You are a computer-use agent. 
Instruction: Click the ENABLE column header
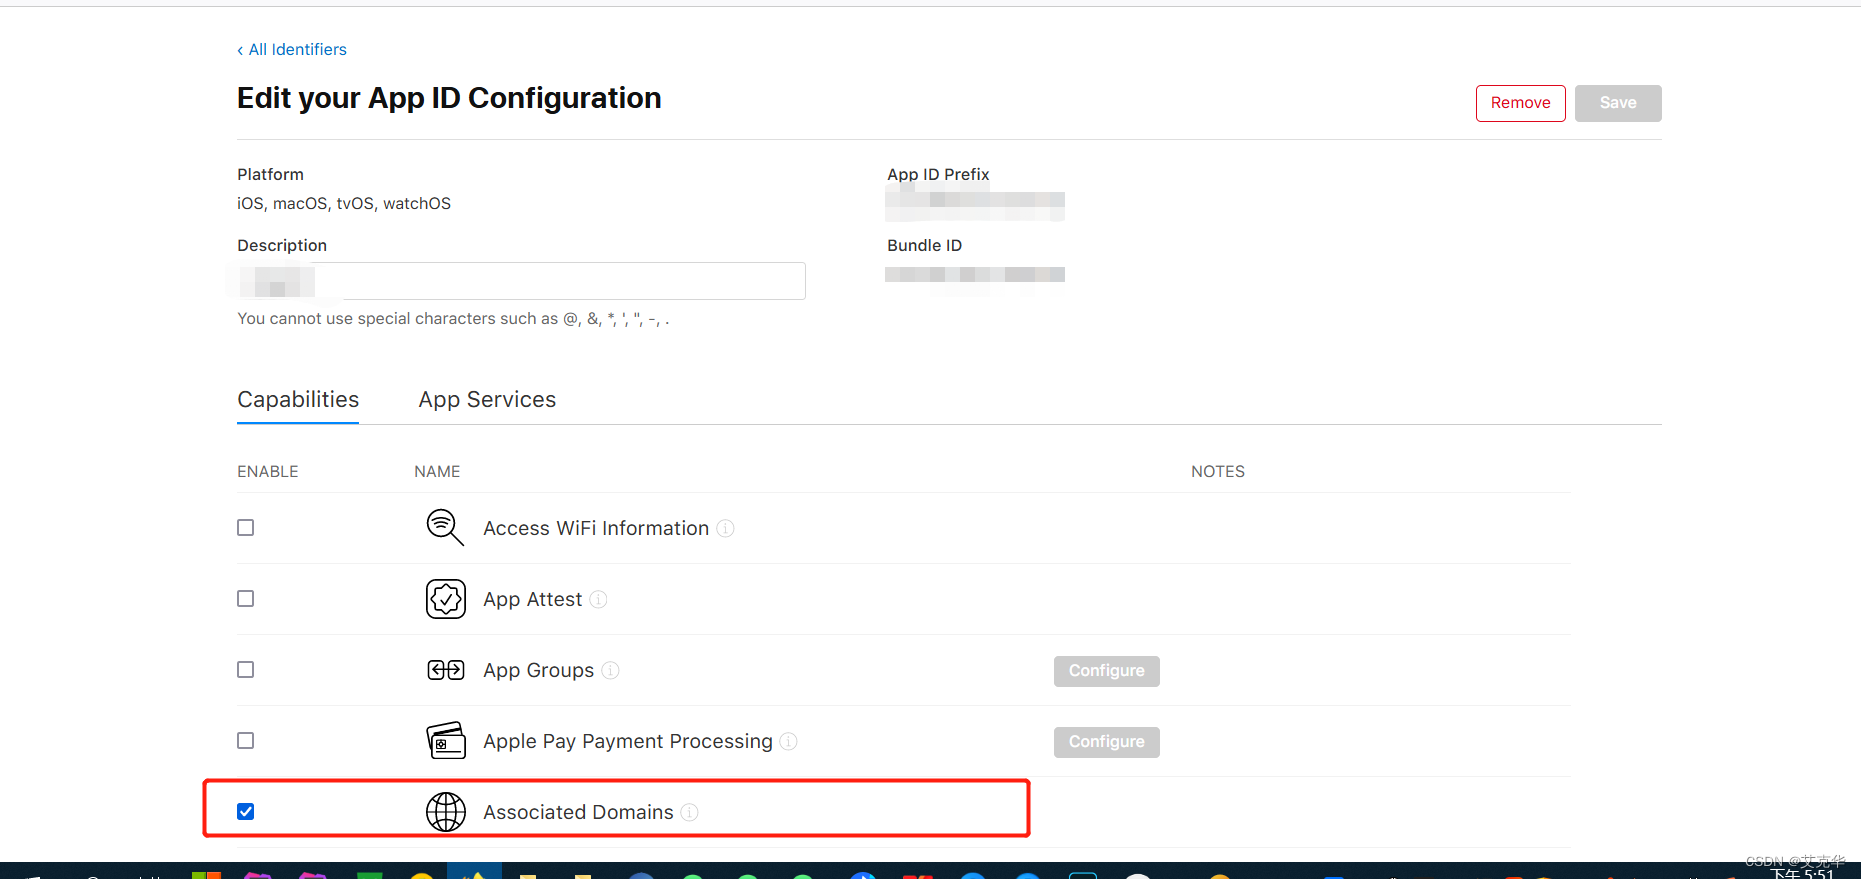[x=267, y=471]
